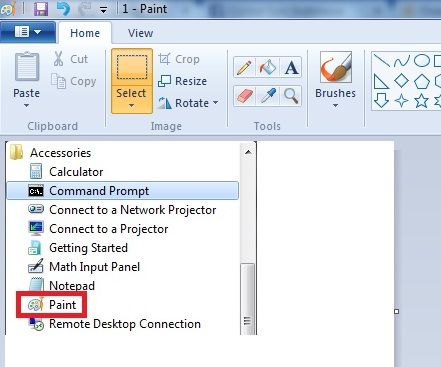This screenshot has height=367, width=441.
Task: Choose the Right triangle shape
Action: click(x=381, y=81)
